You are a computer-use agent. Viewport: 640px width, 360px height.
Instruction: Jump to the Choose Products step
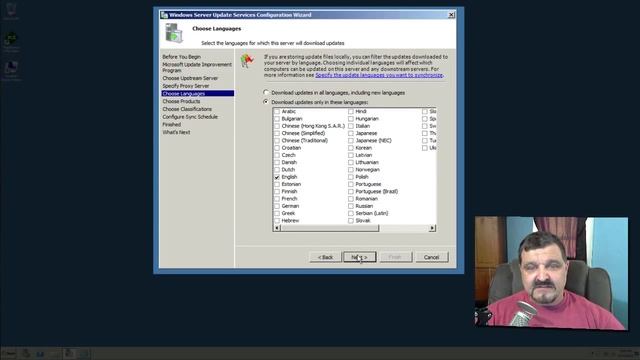(x=181, y=101)
